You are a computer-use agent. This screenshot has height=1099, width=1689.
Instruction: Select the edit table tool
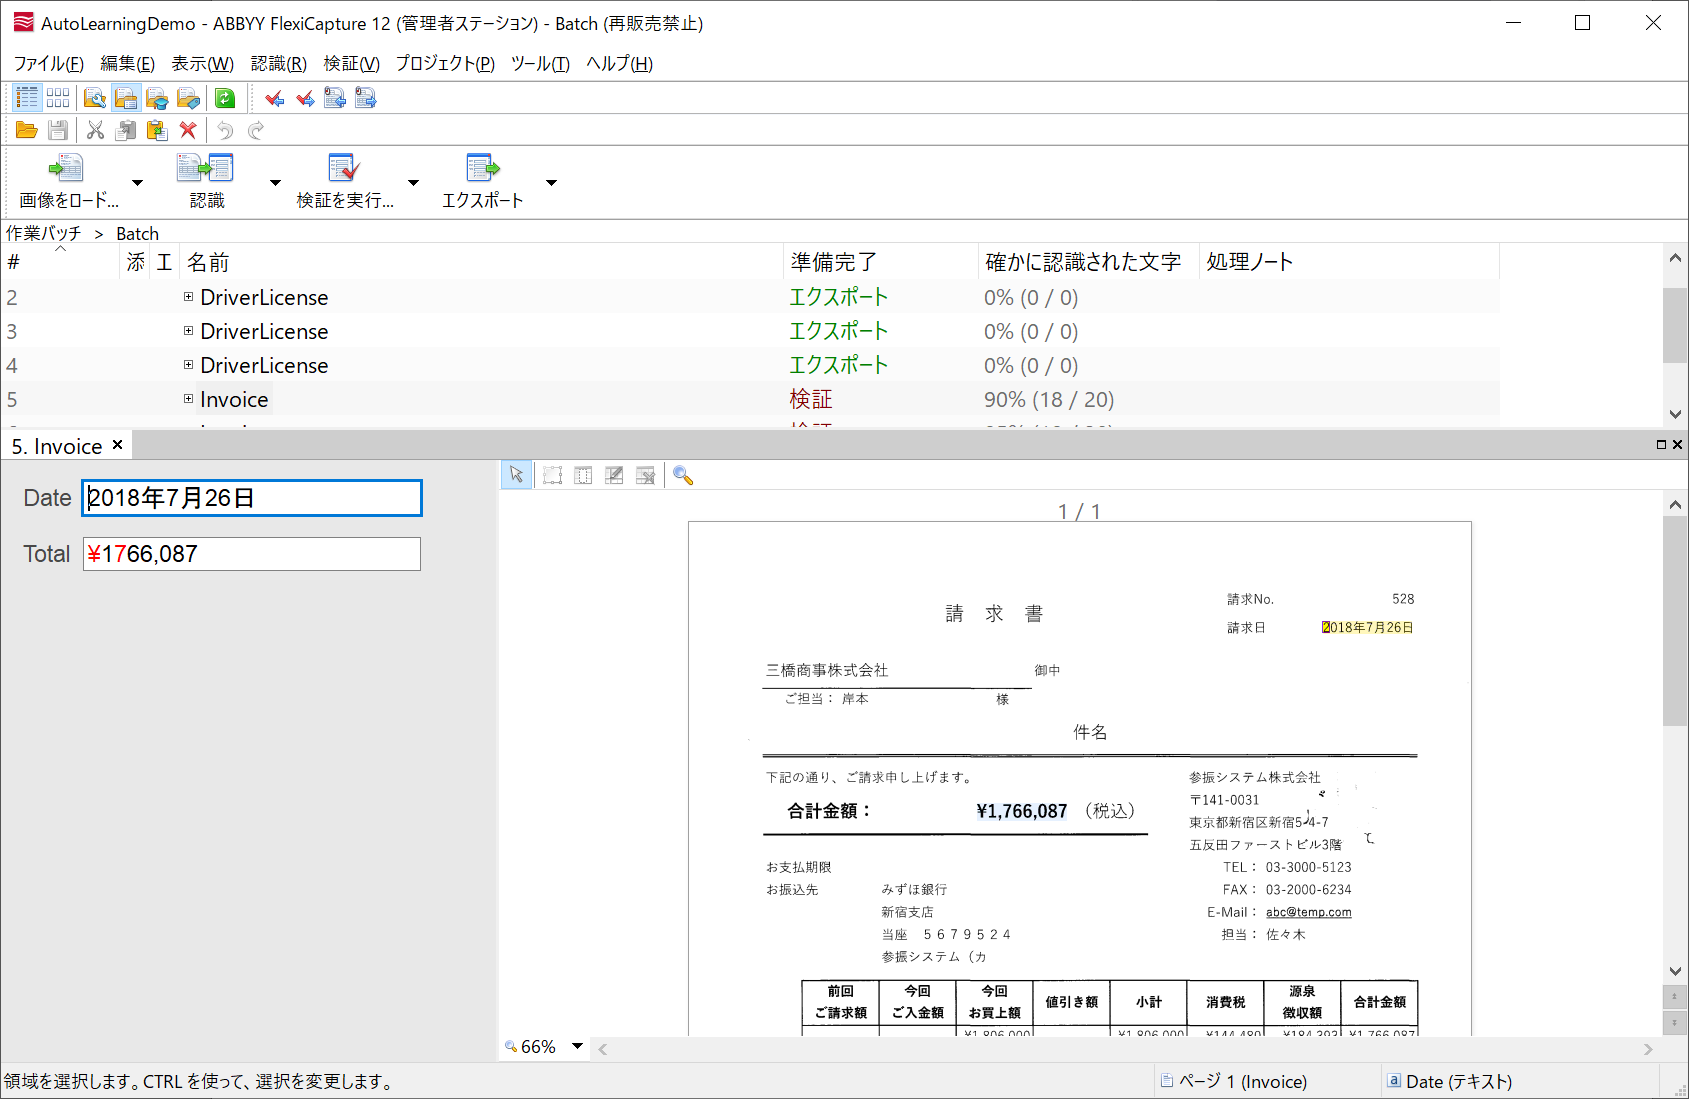[615, 476]
